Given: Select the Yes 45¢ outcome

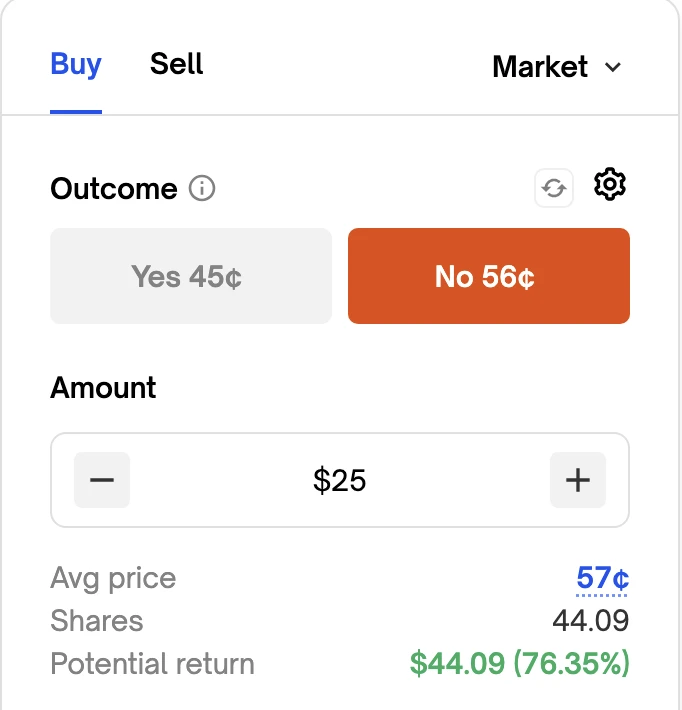Looking at the screenshot, I should click(x=190, y=276).
